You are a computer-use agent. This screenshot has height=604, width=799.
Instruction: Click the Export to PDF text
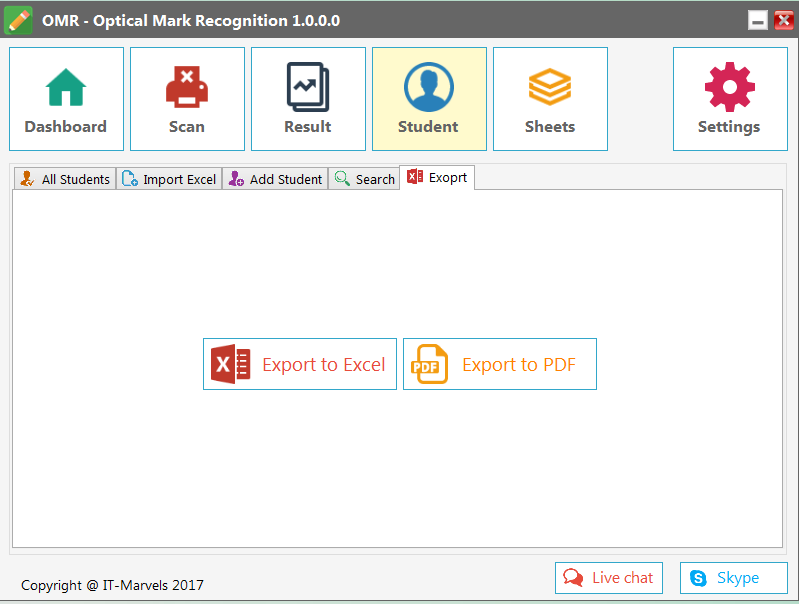pyautogui.click(x=519, y=364)
